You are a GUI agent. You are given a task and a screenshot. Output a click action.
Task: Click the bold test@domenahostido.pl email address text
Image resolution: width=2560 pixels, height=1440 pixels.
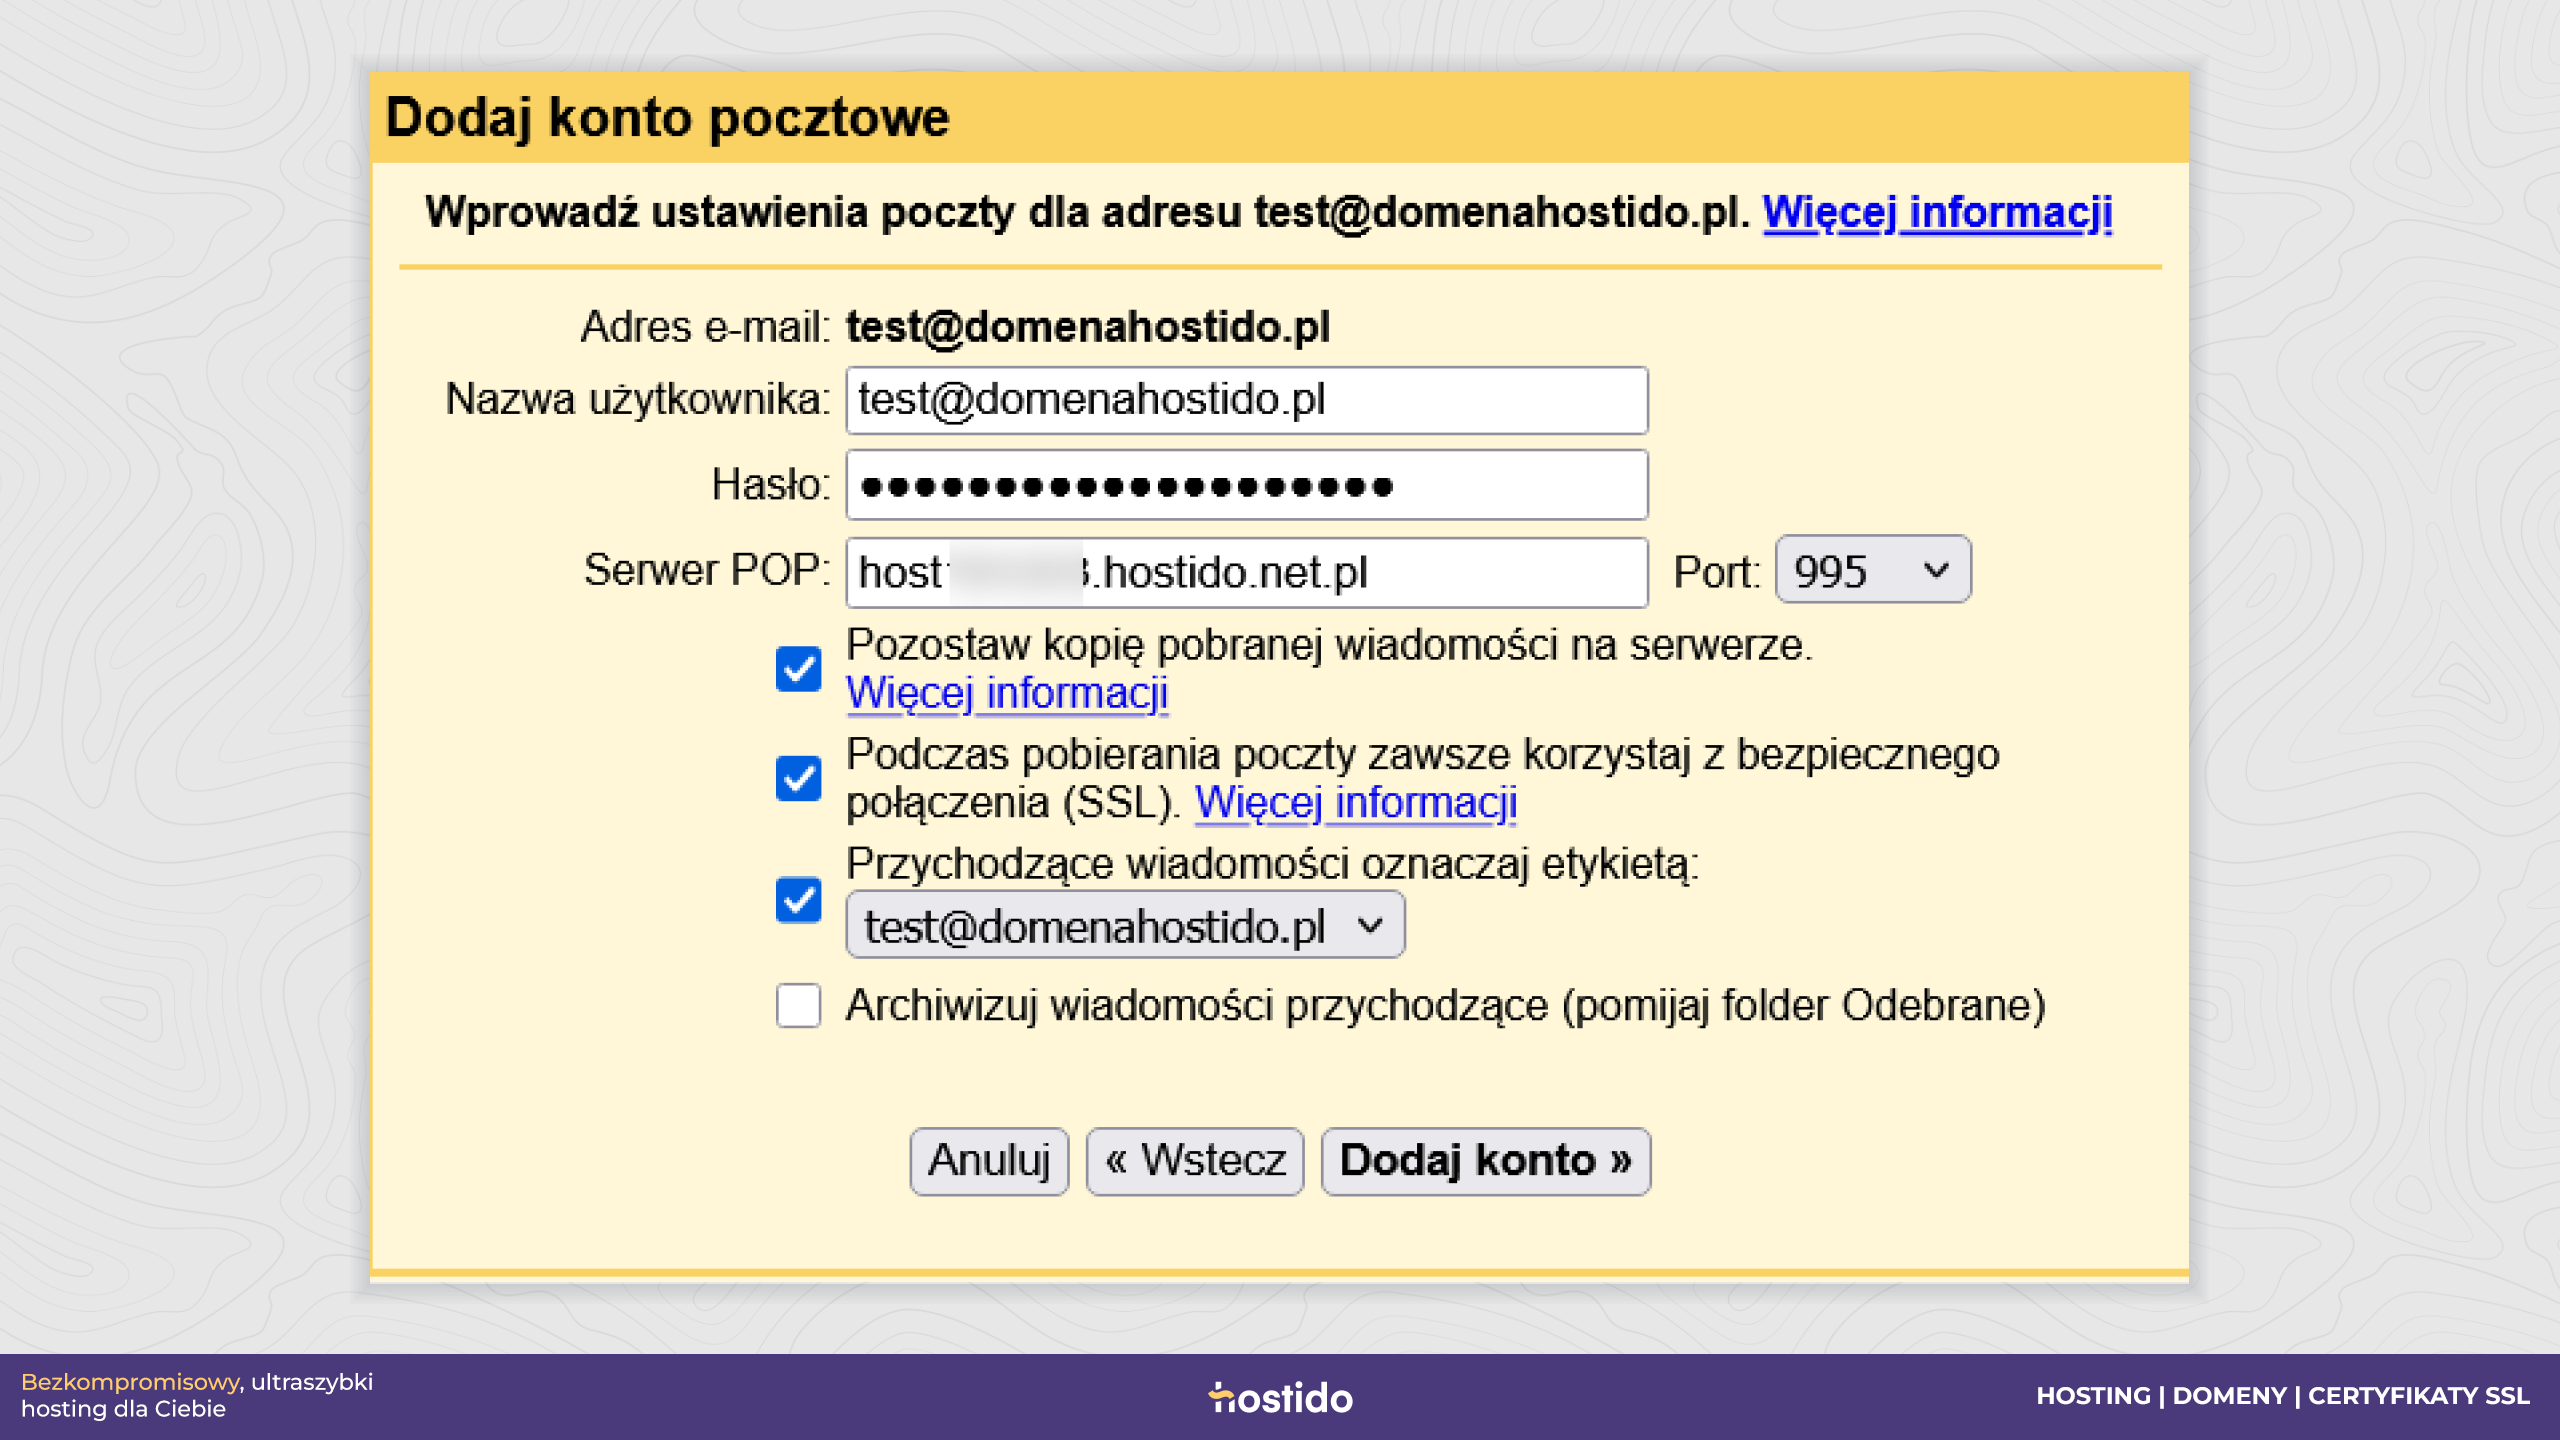tap(1088, 327)
